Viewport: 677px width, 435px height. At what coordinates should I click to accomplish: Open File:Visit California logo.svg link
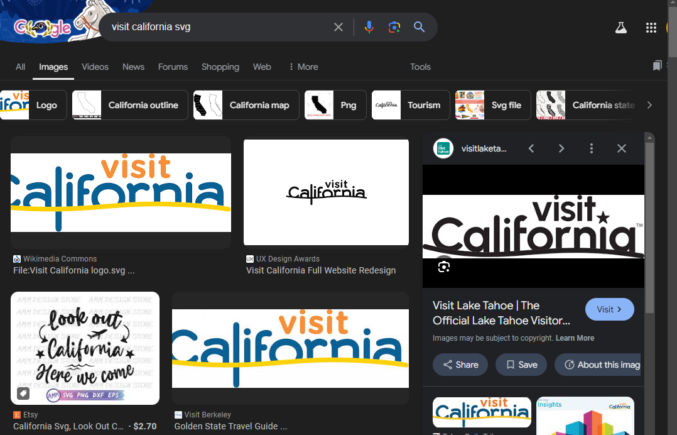[73, 271]
